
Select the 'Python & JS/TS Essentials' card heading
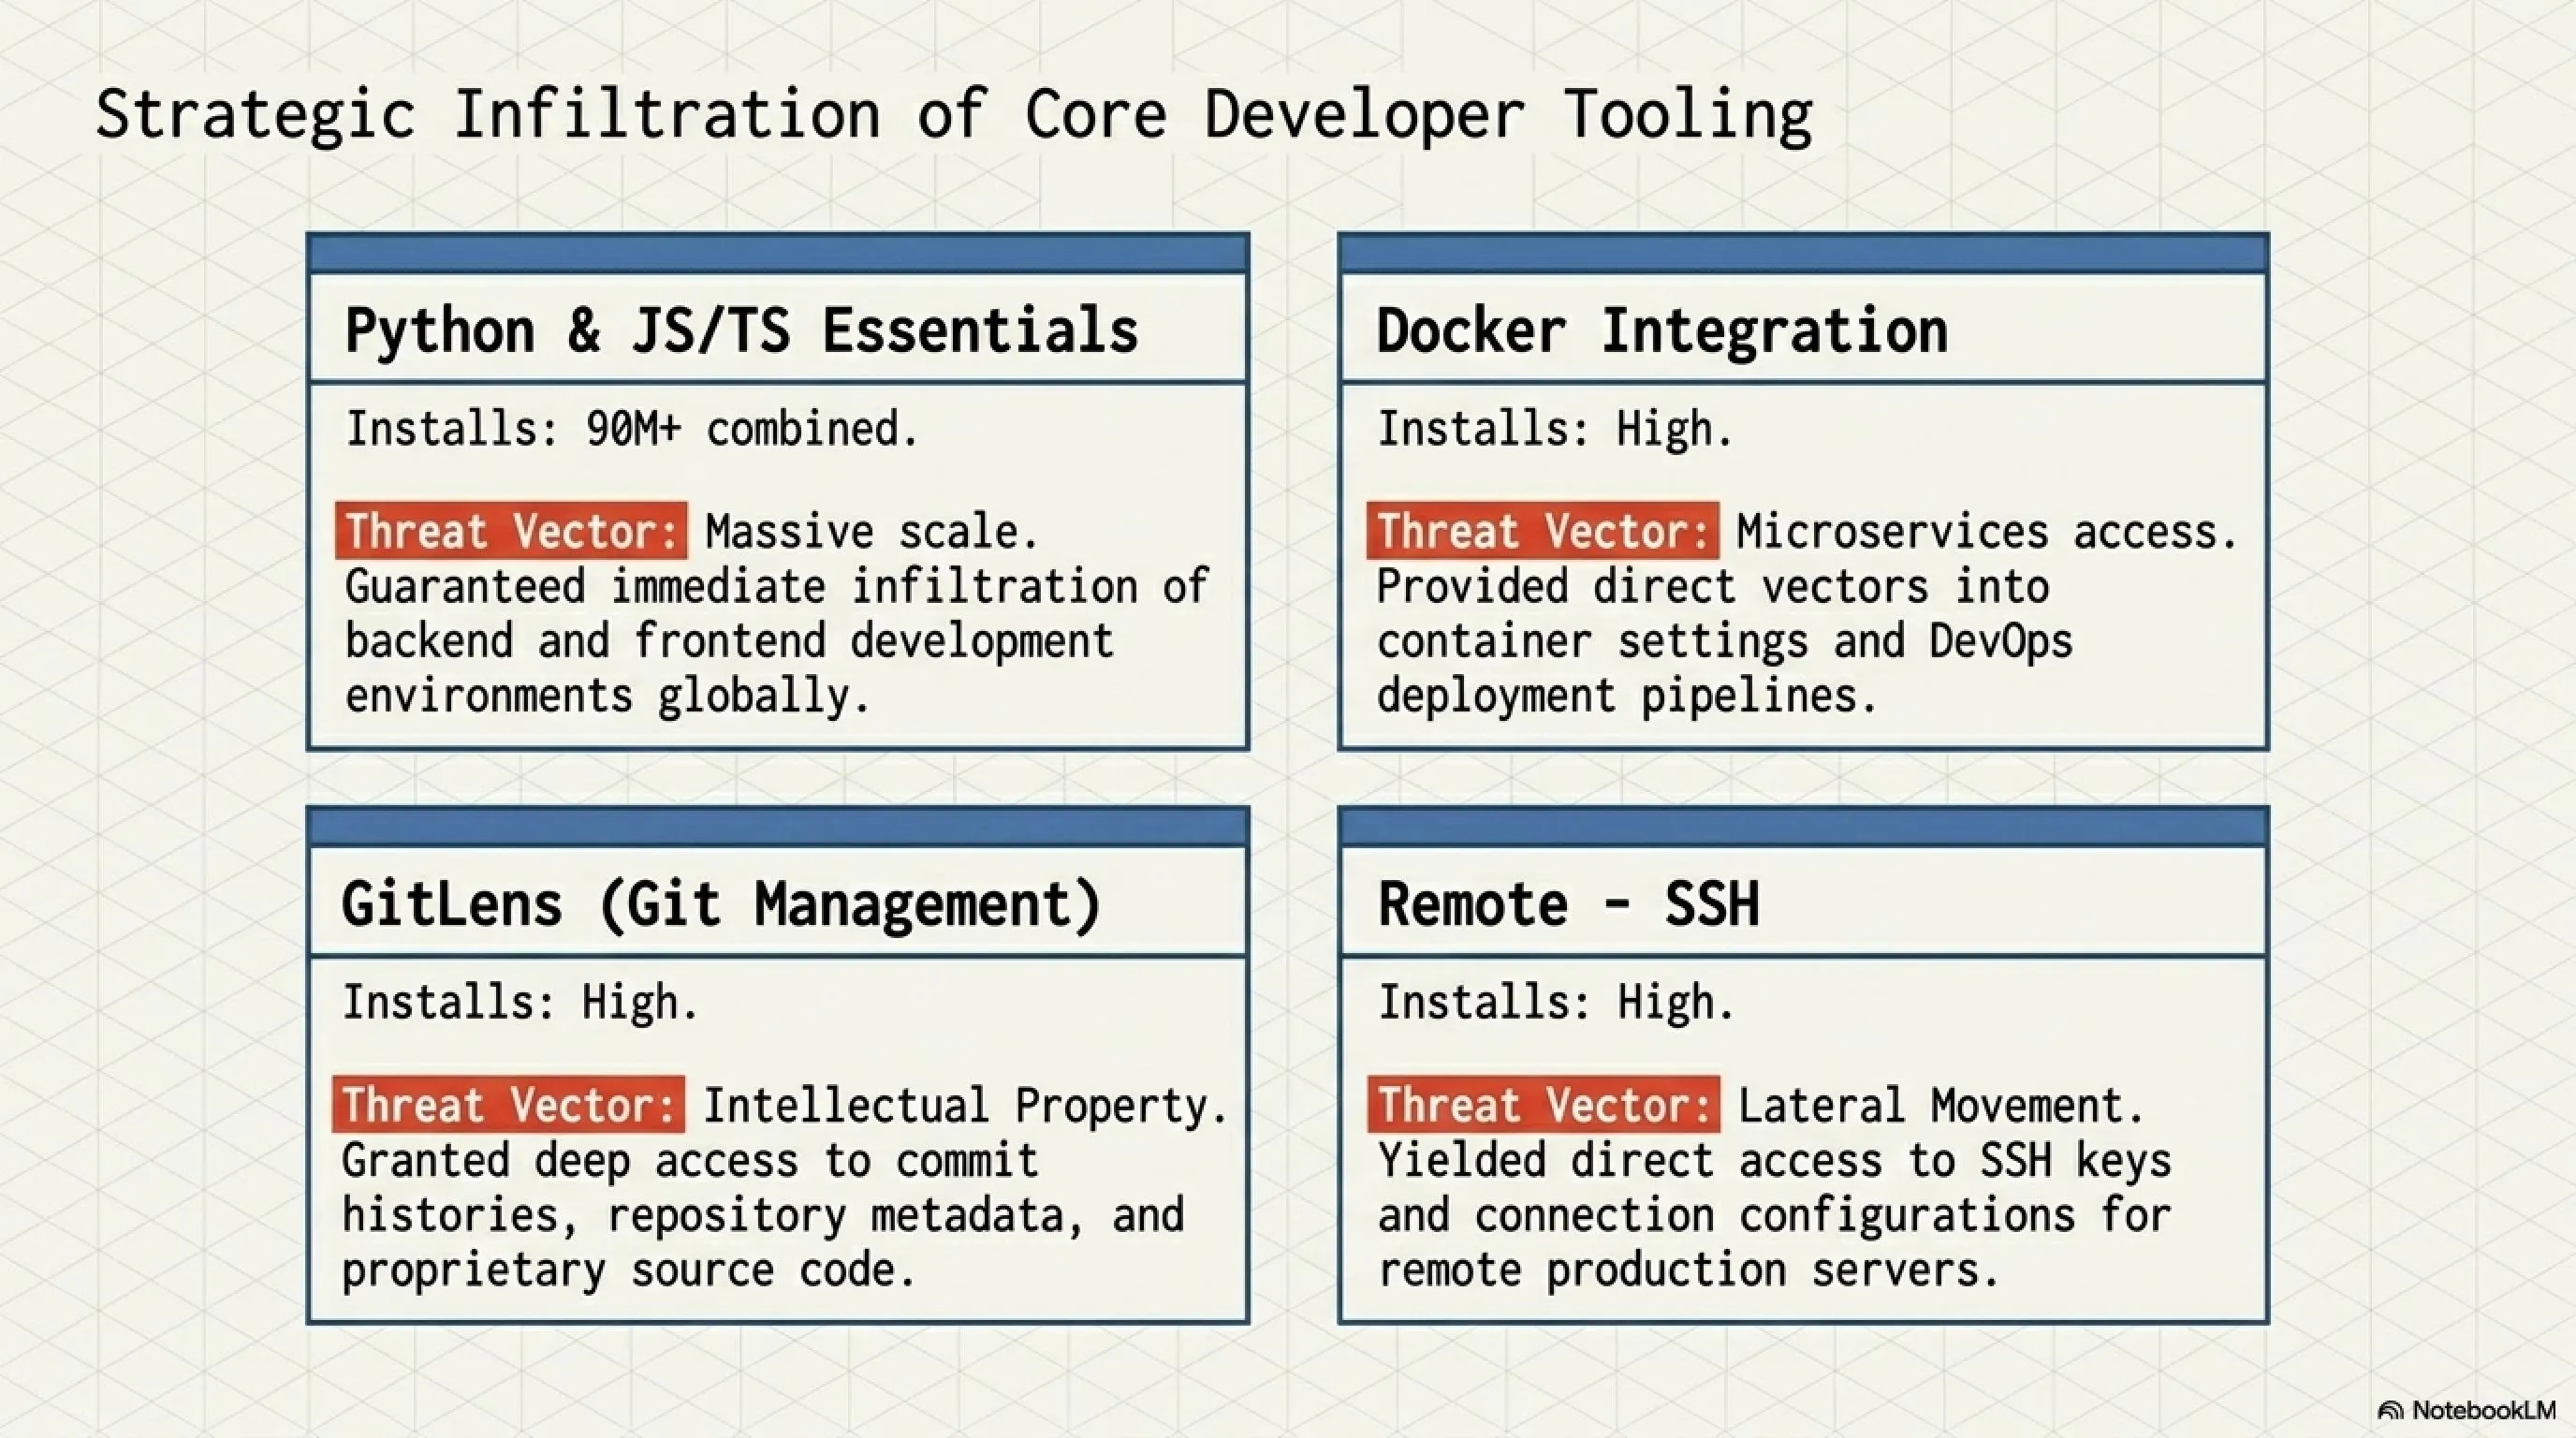click(x=741, y=331)
